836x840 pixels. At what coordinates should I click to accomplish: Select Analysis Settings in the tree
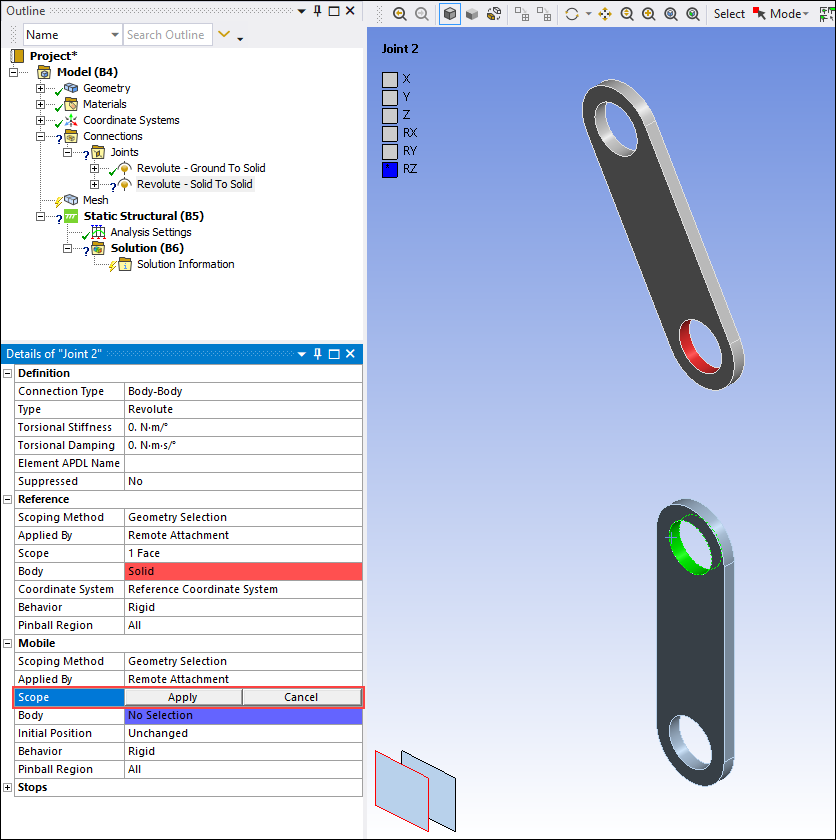150,232
